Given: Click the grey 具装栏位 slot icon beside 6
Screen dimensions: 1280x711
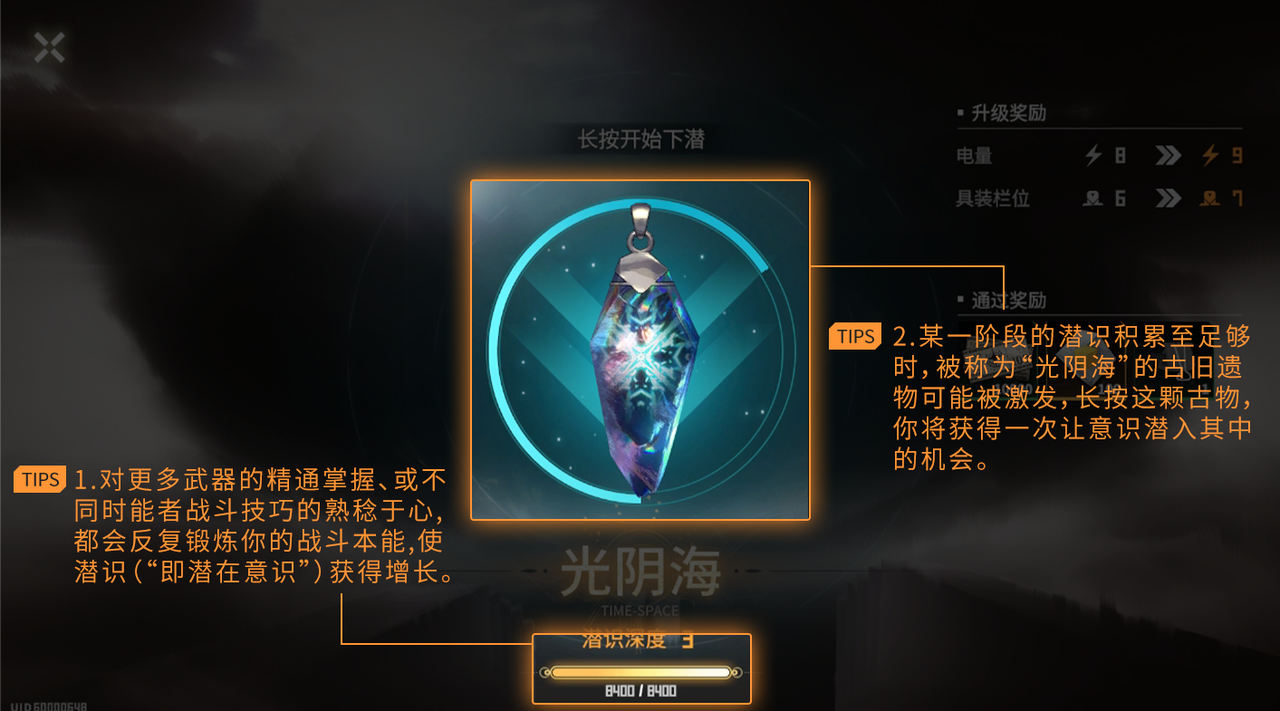Looking at the screenshot, I should [1093, 198].
